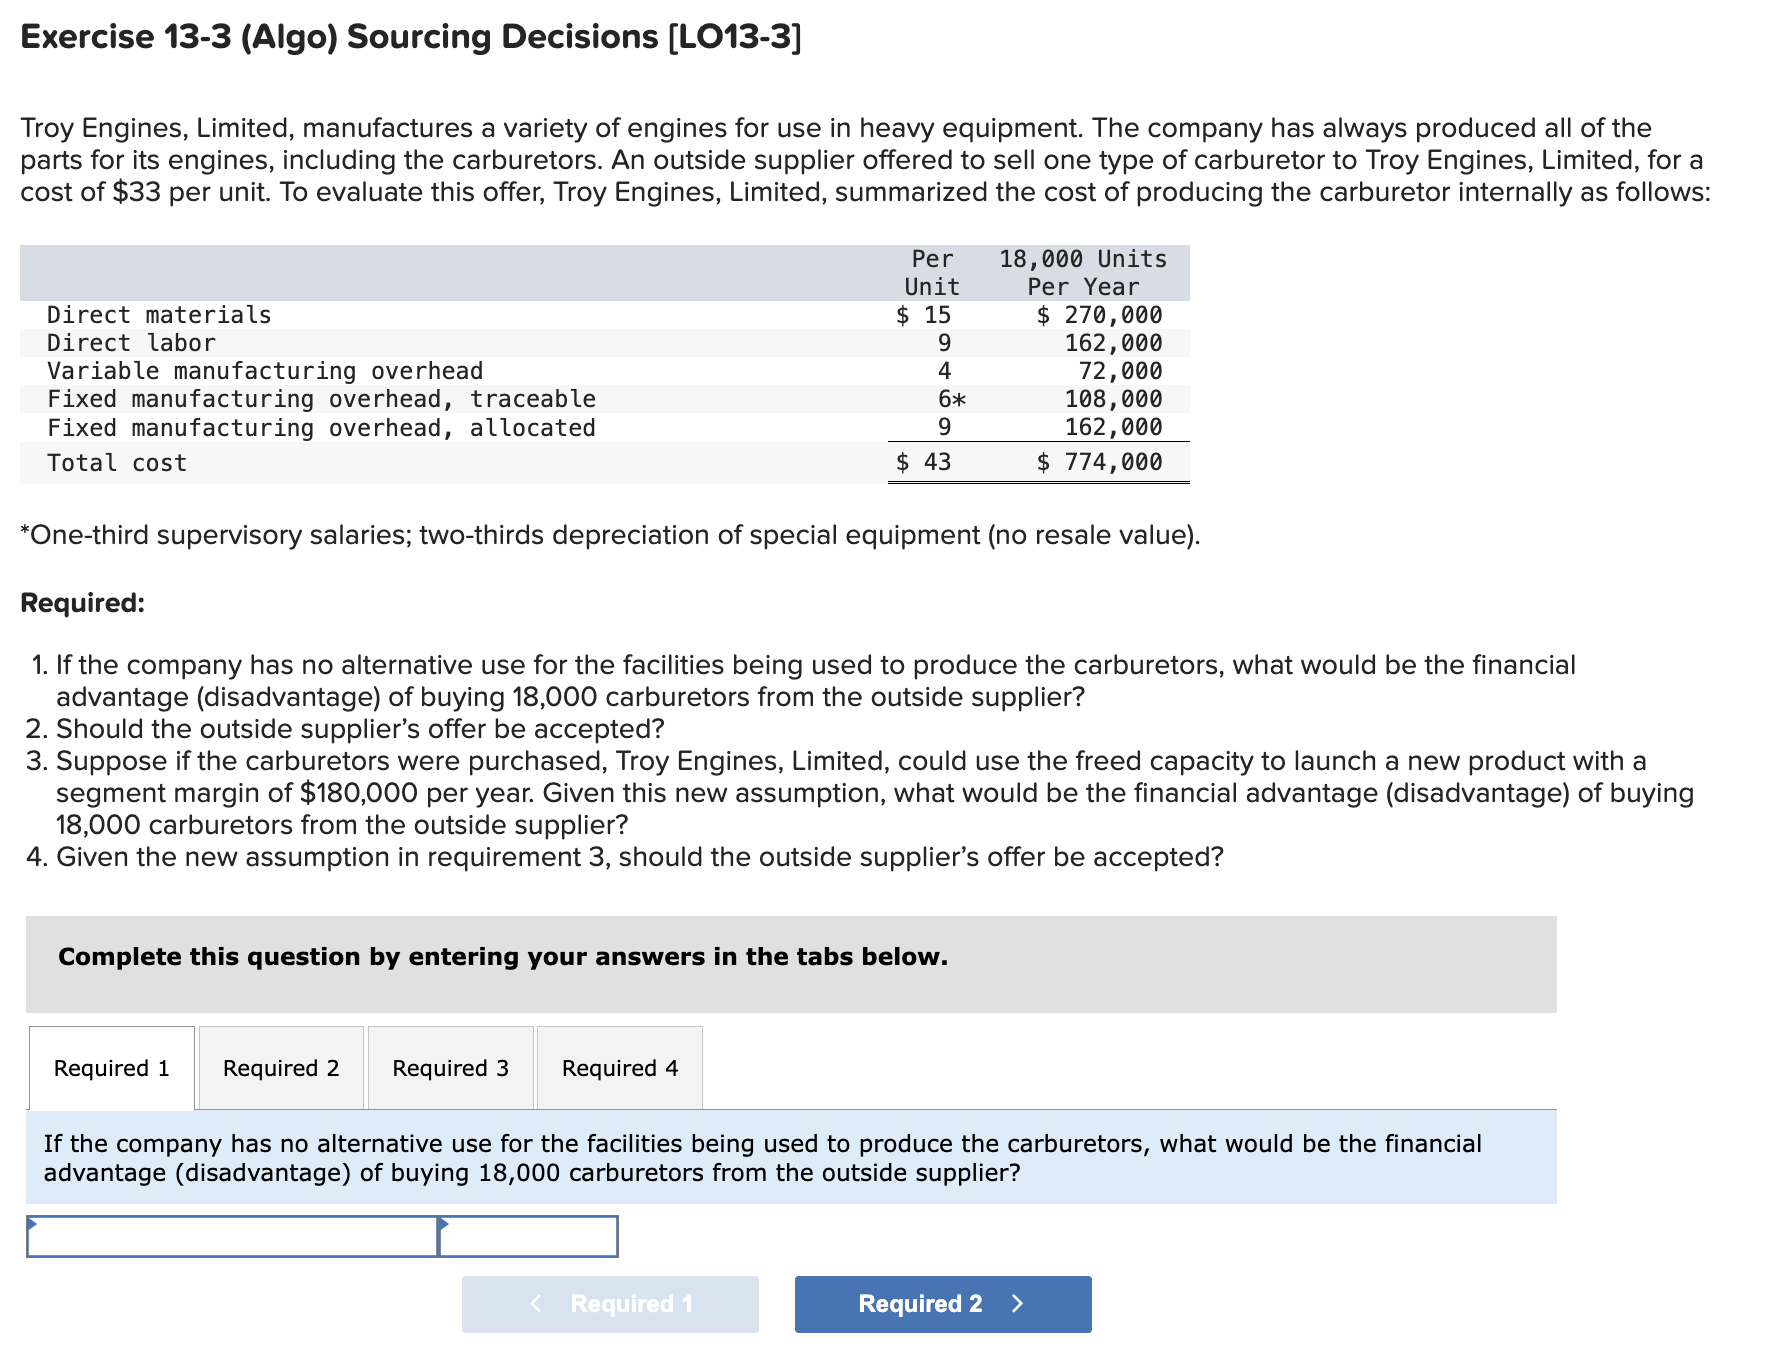Return to the Required 1 tab
This screenshot has width=1778, height=1368.
pos(111,1067)
